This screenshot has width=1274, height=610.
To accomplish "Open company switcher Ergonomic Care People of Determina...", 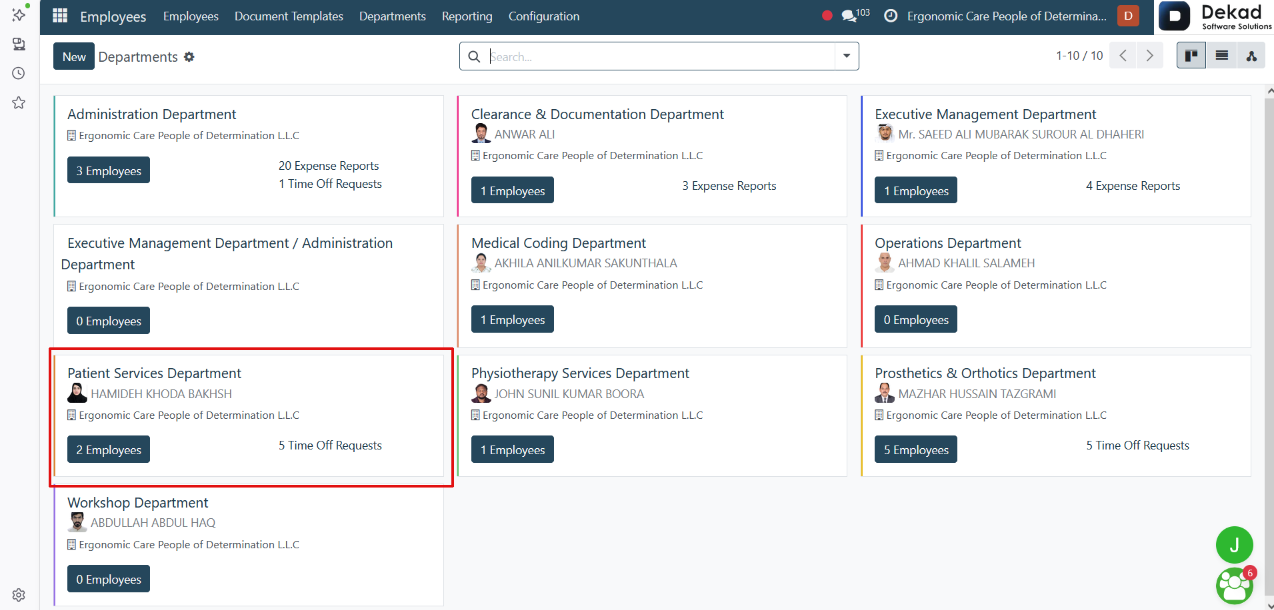I will 1007,16.
